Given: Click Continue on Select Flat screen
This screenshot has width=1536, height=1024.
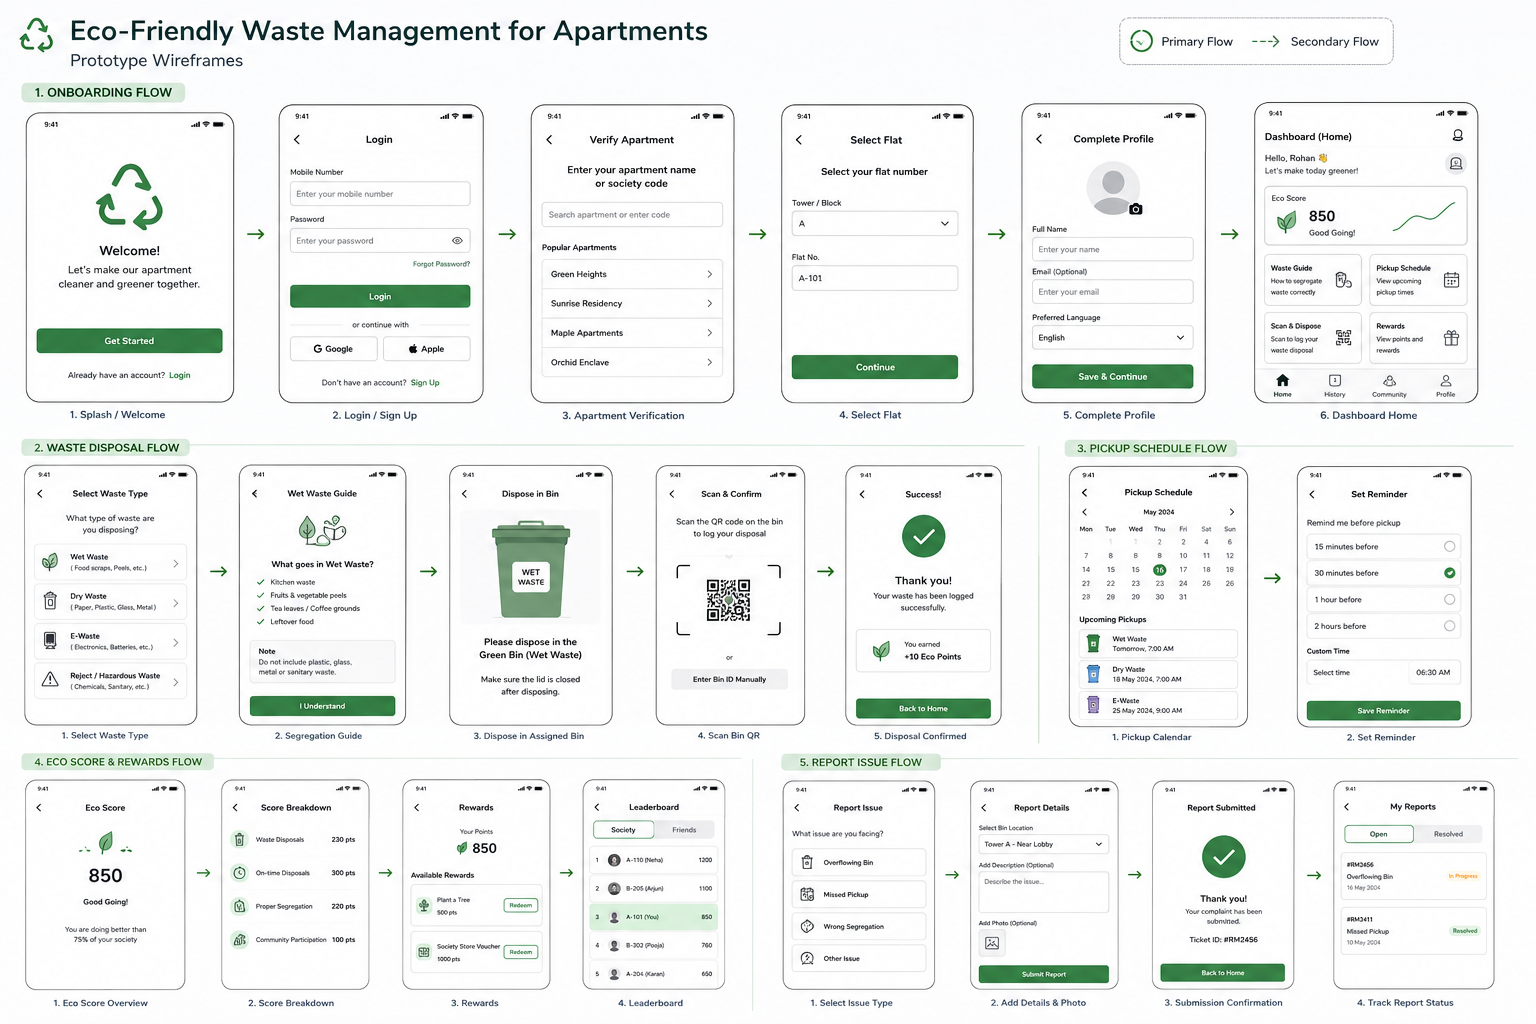Looking at the screenshot, I should point(875,367).
